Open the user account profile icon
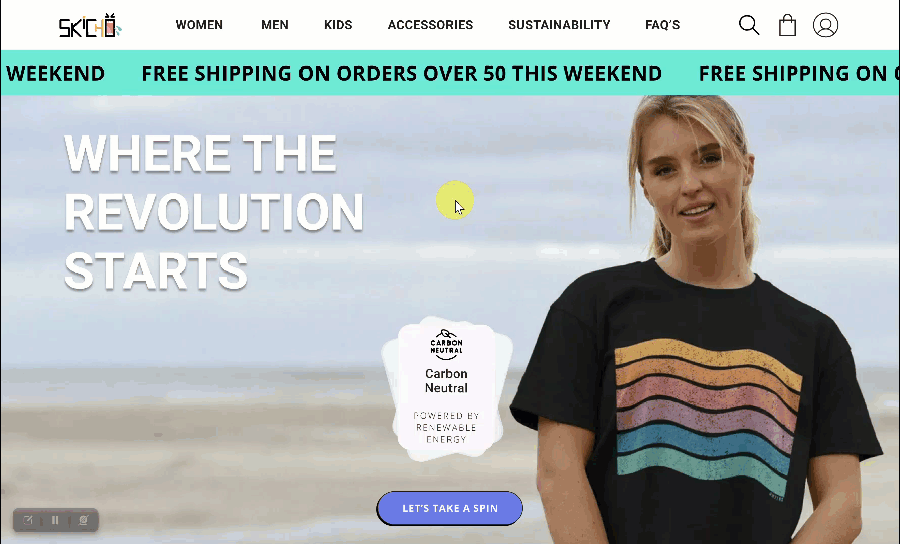This screenshot has width=900, height=544. (x=825, y=25)
